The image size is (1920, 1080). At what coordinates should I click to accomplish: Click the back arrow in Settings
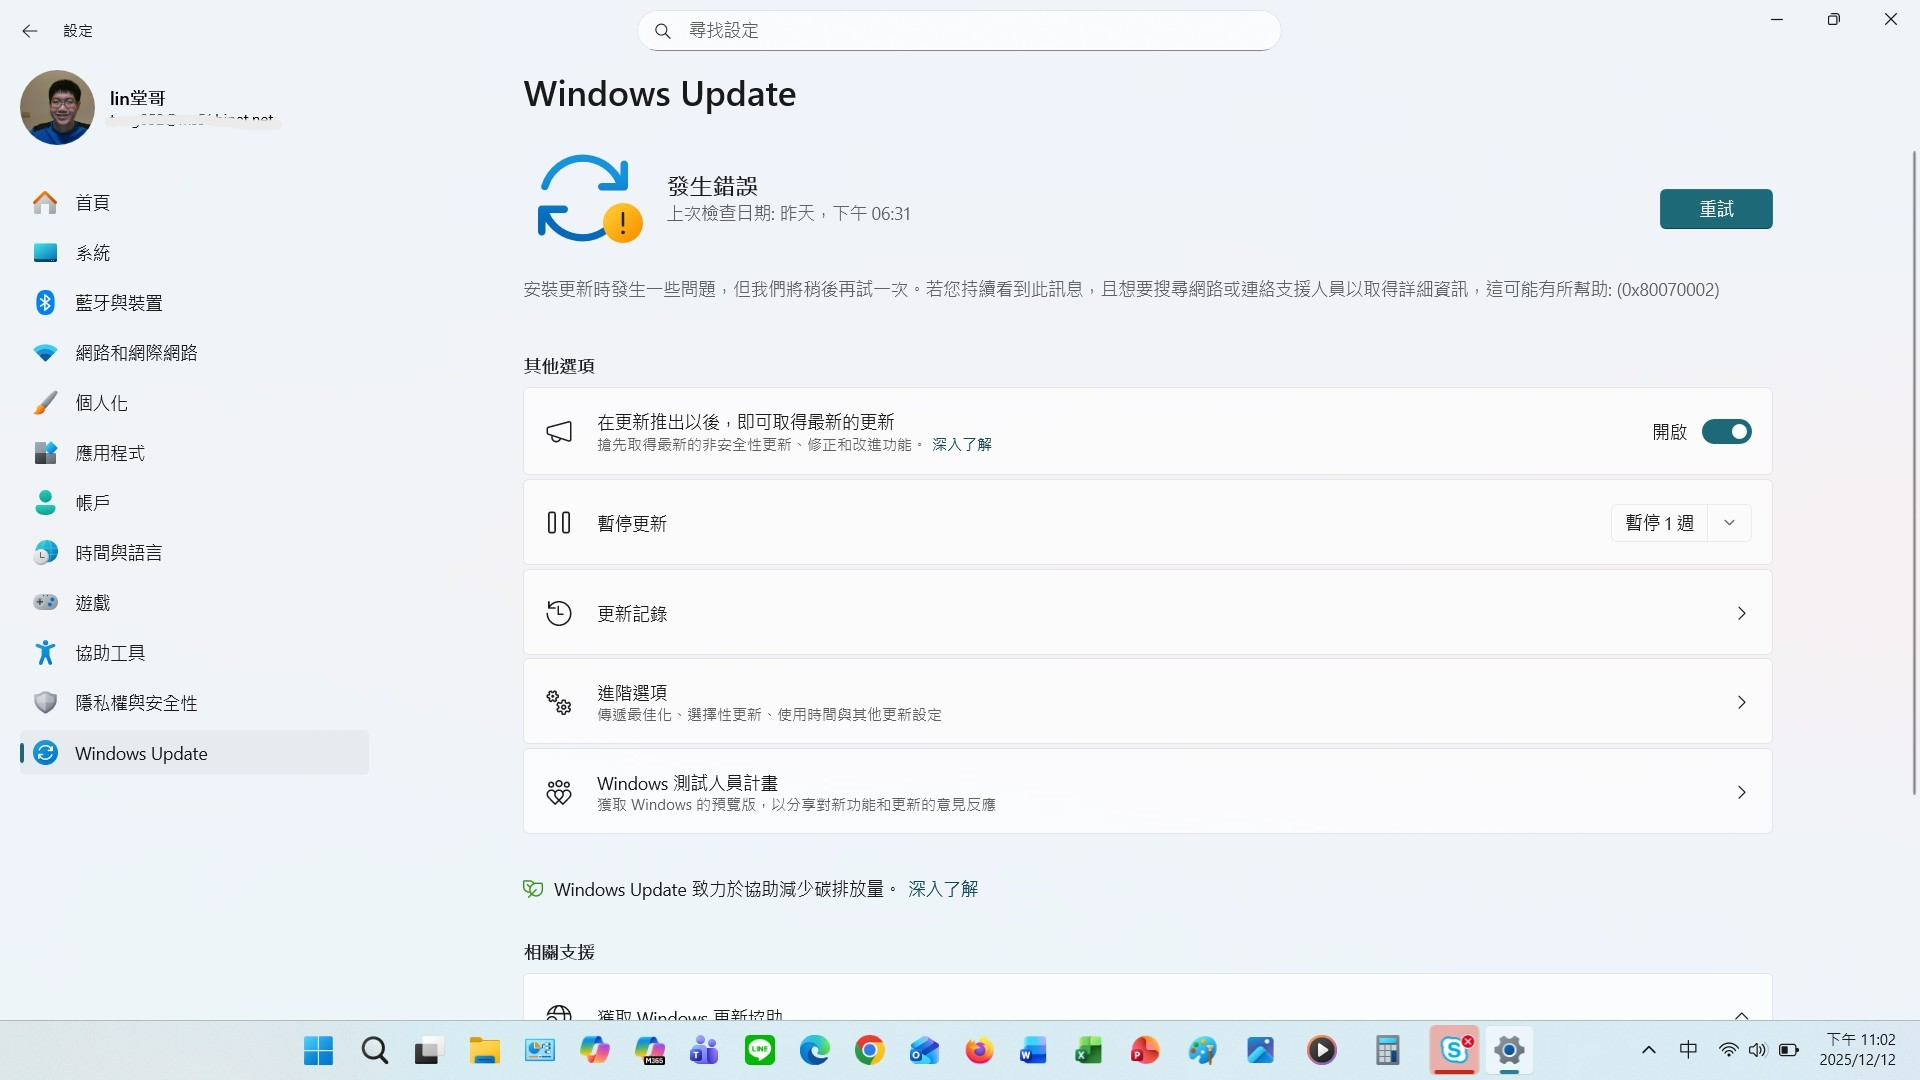click(x=30, y=31)
